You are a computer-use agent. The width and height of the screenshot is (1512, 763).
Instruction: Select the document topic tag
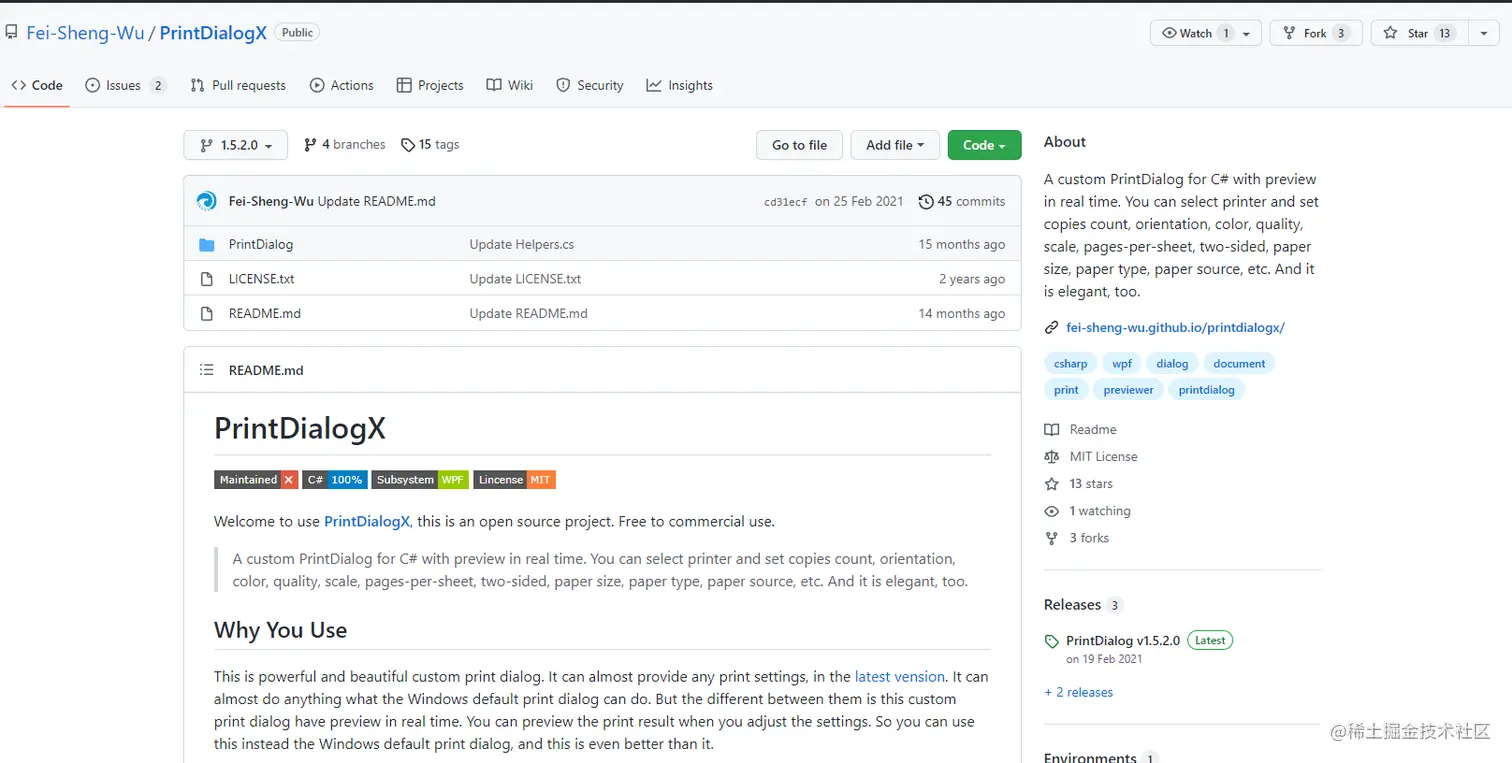click(x=1239, y=364)
